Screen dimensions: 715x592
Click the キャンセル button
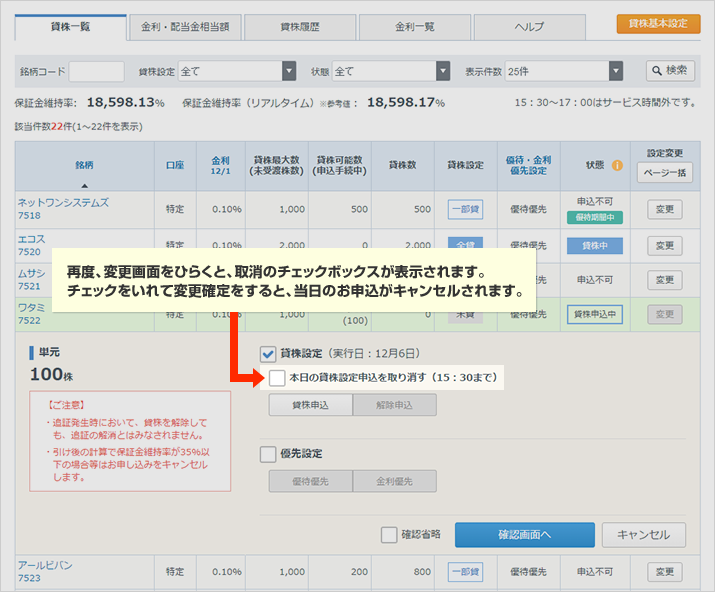click(x=644, y=535)
